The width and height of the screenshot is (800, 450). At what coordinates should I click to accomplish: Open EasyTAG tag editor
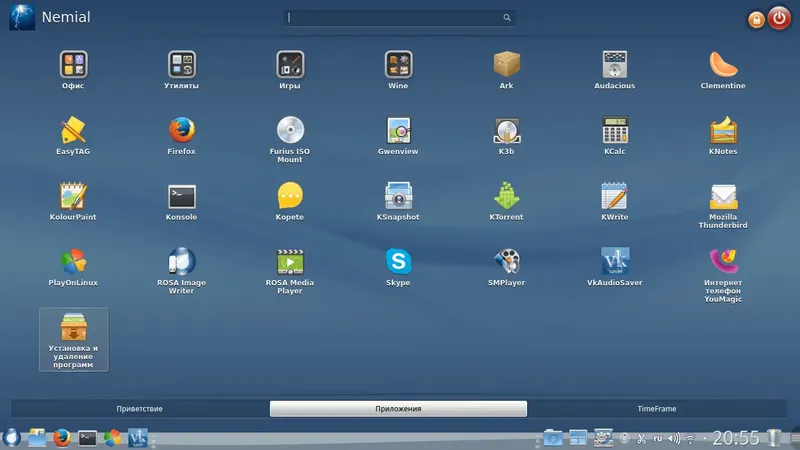click(73, 136)
